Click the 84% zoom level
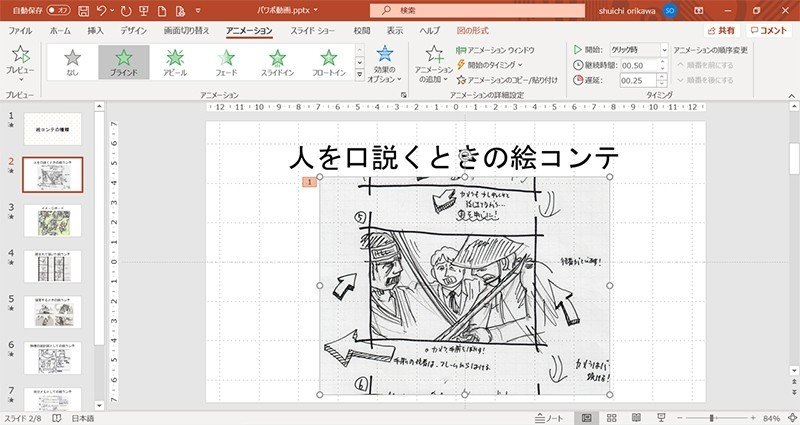The width and height of the screenshot is (800, 425). [771, 418]
